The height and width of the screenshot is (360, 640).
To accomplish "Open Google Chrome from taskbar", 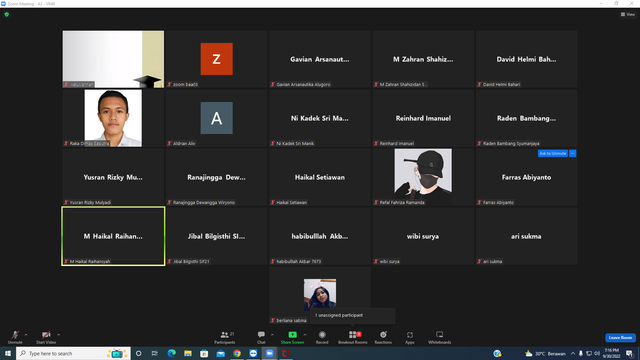I will 237,353.
